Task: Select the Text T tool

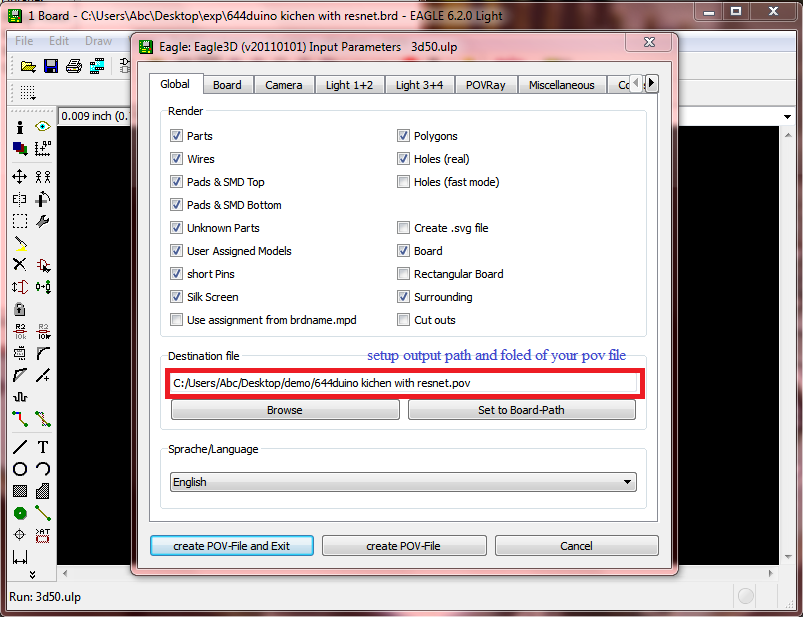Action: pos(43,447)
